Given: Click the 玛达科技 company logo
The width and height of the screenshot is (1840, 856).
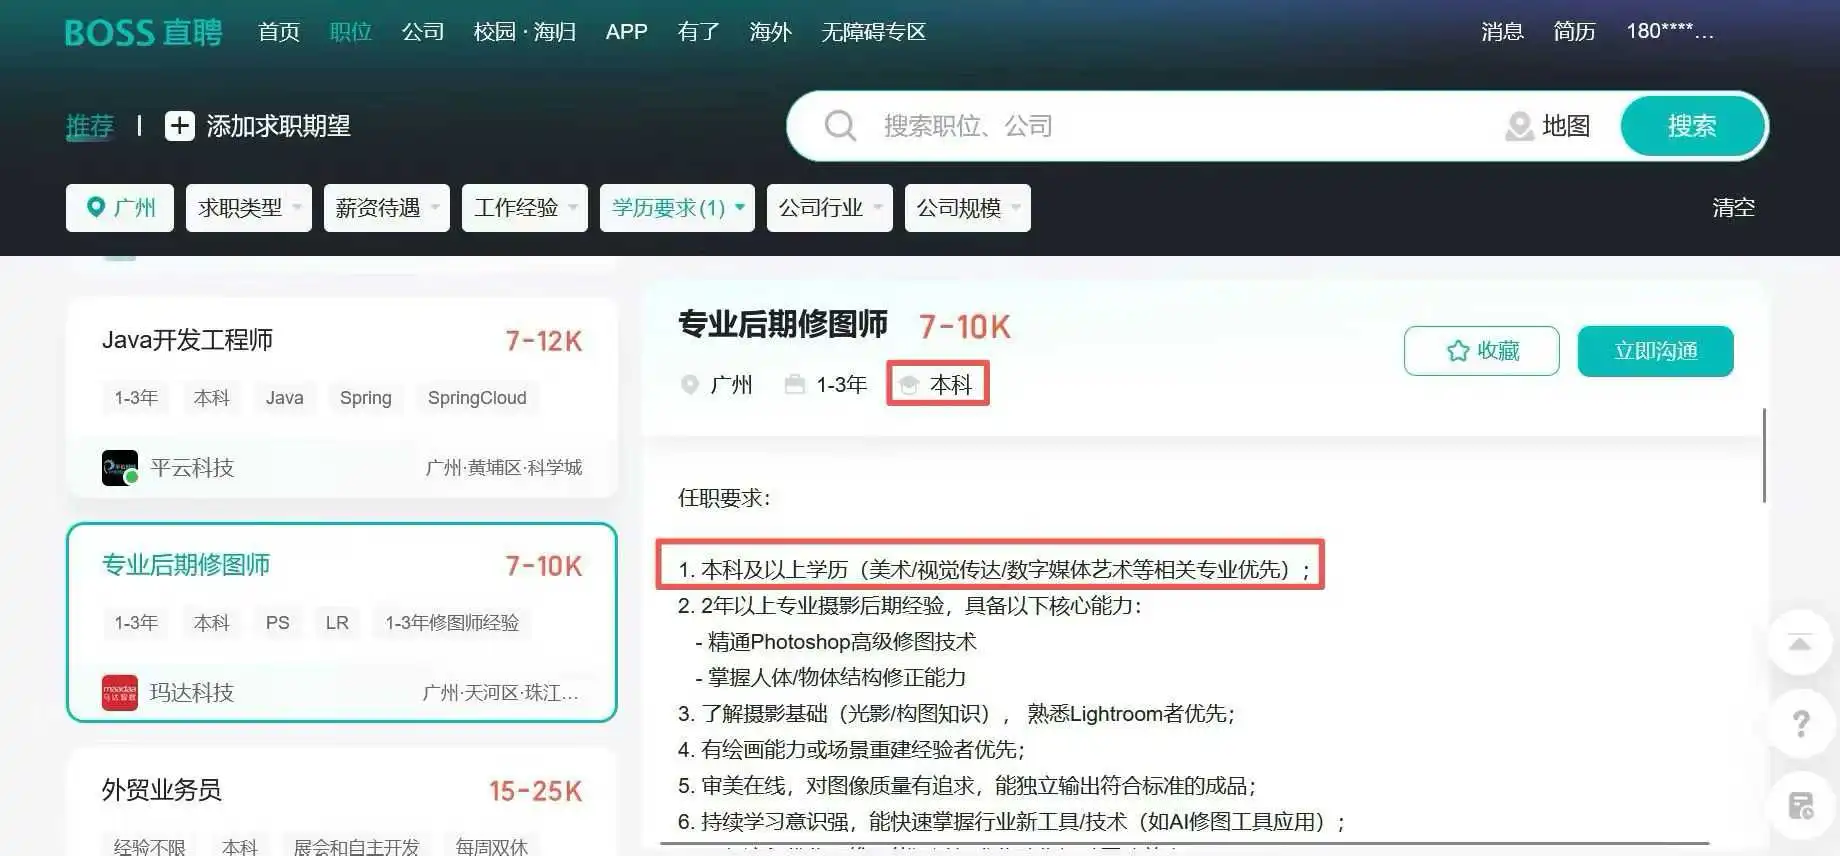Looking at the screenshot, I should click(120, 692).
